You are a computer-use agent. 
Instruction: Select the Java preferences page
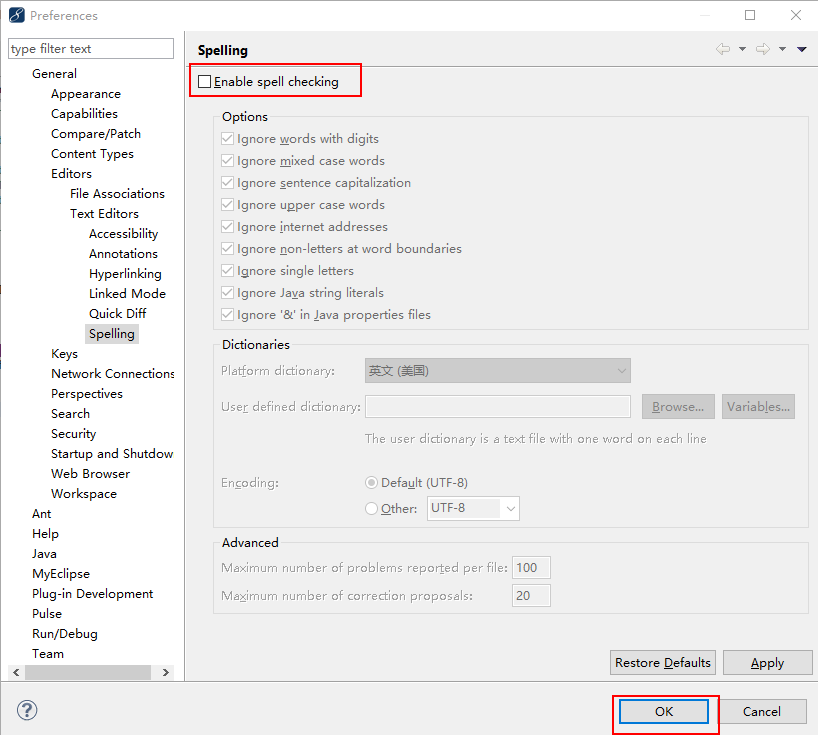44,553
